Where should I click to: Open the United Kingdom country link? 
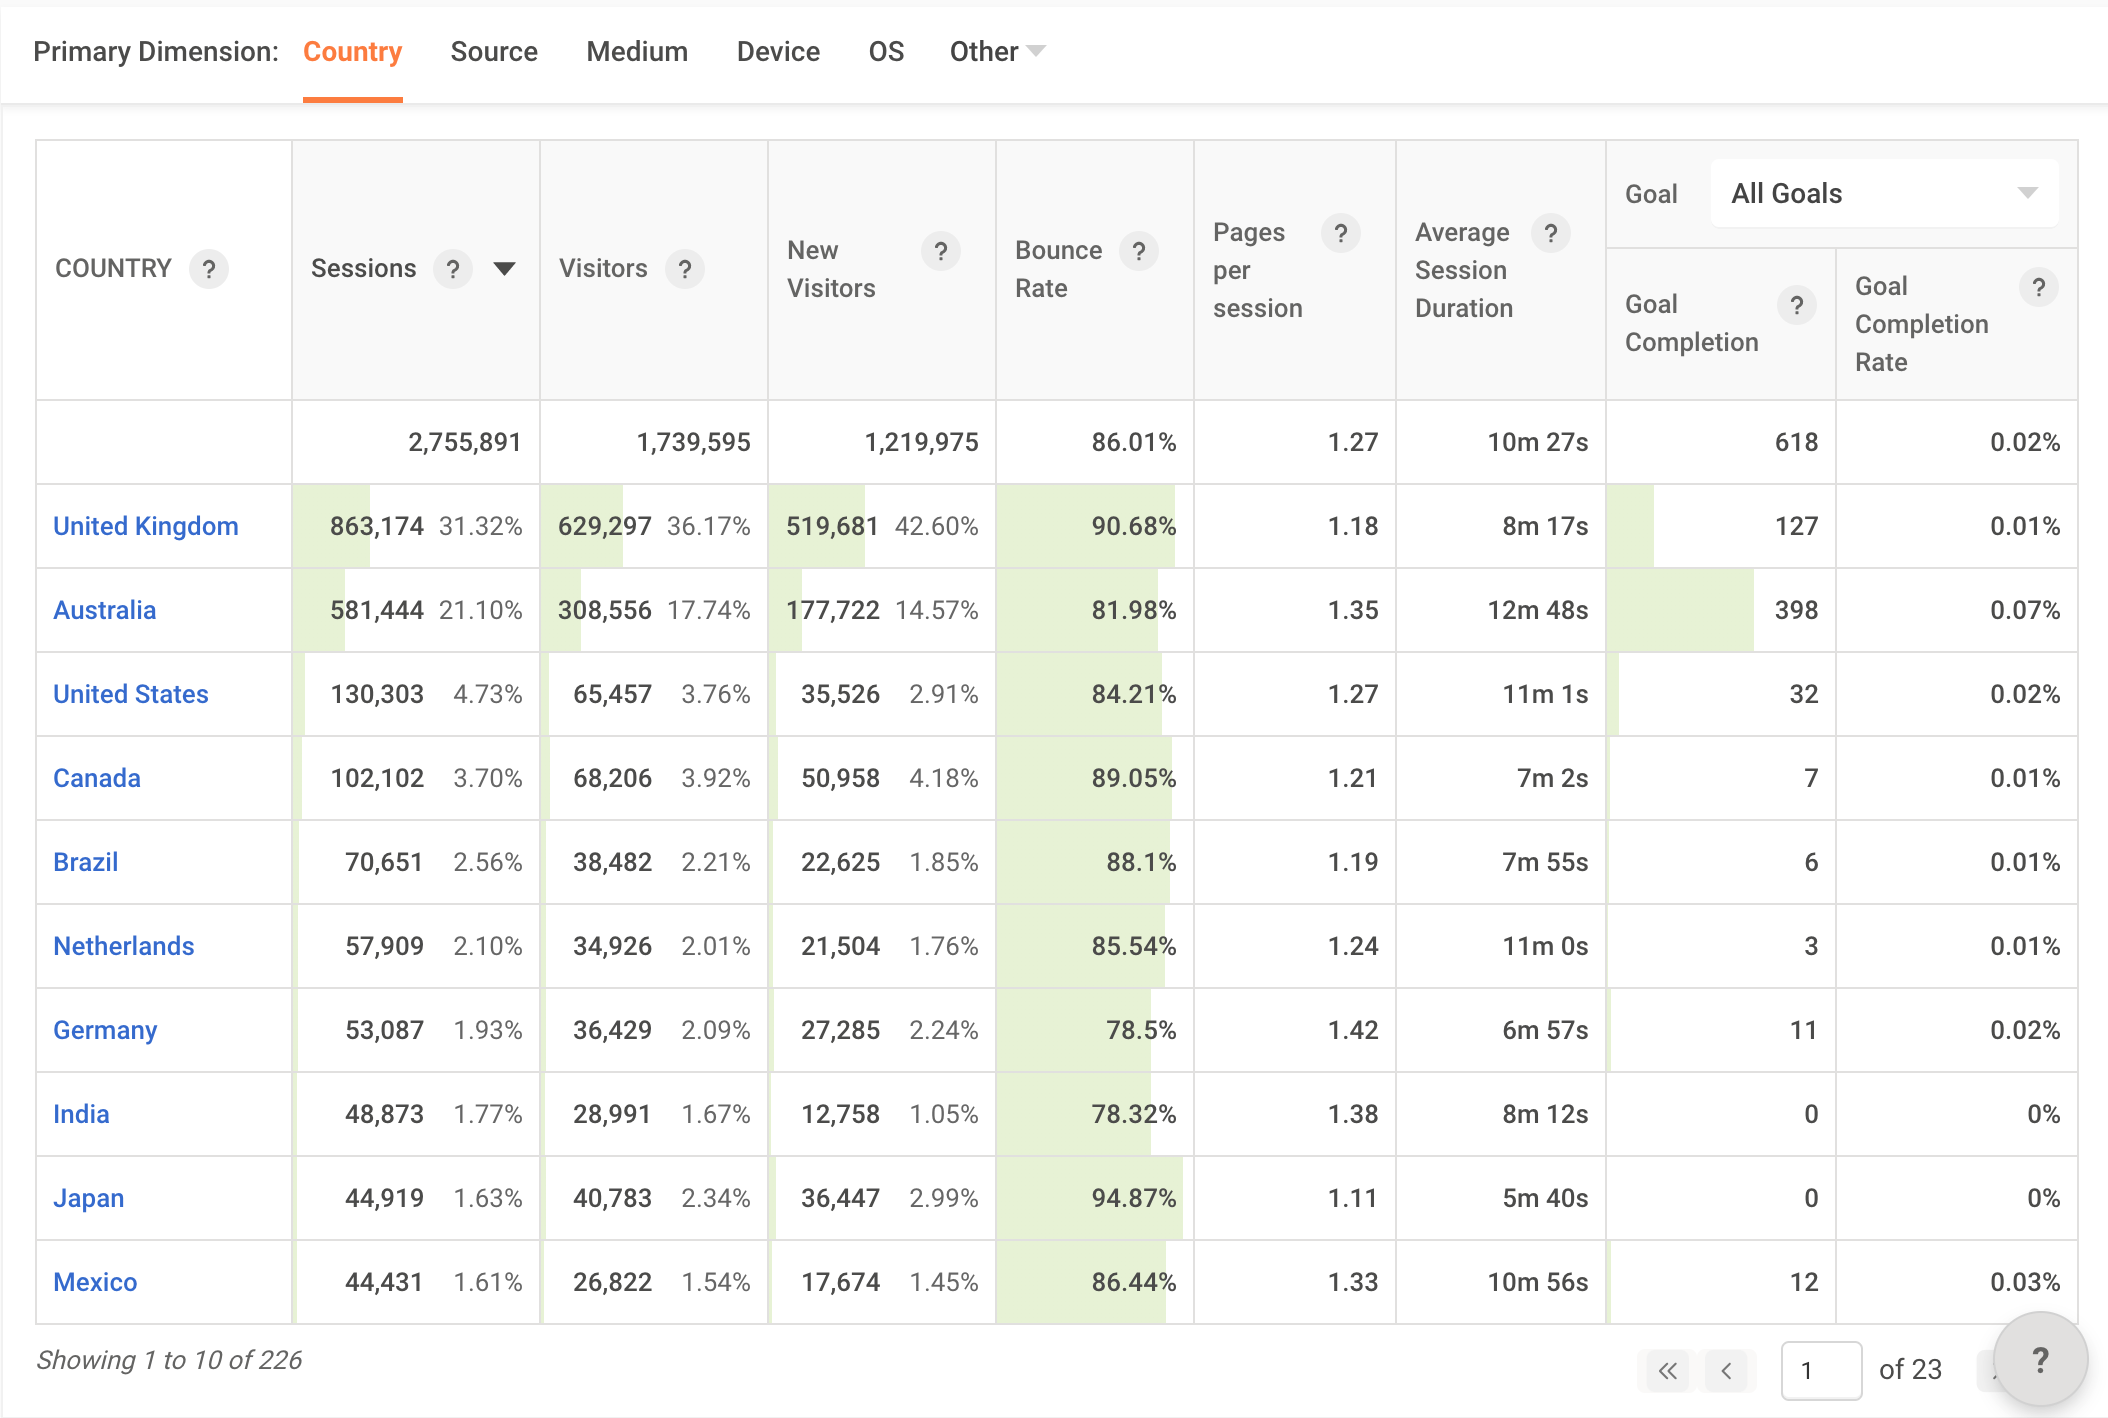[x=146, y=526]
